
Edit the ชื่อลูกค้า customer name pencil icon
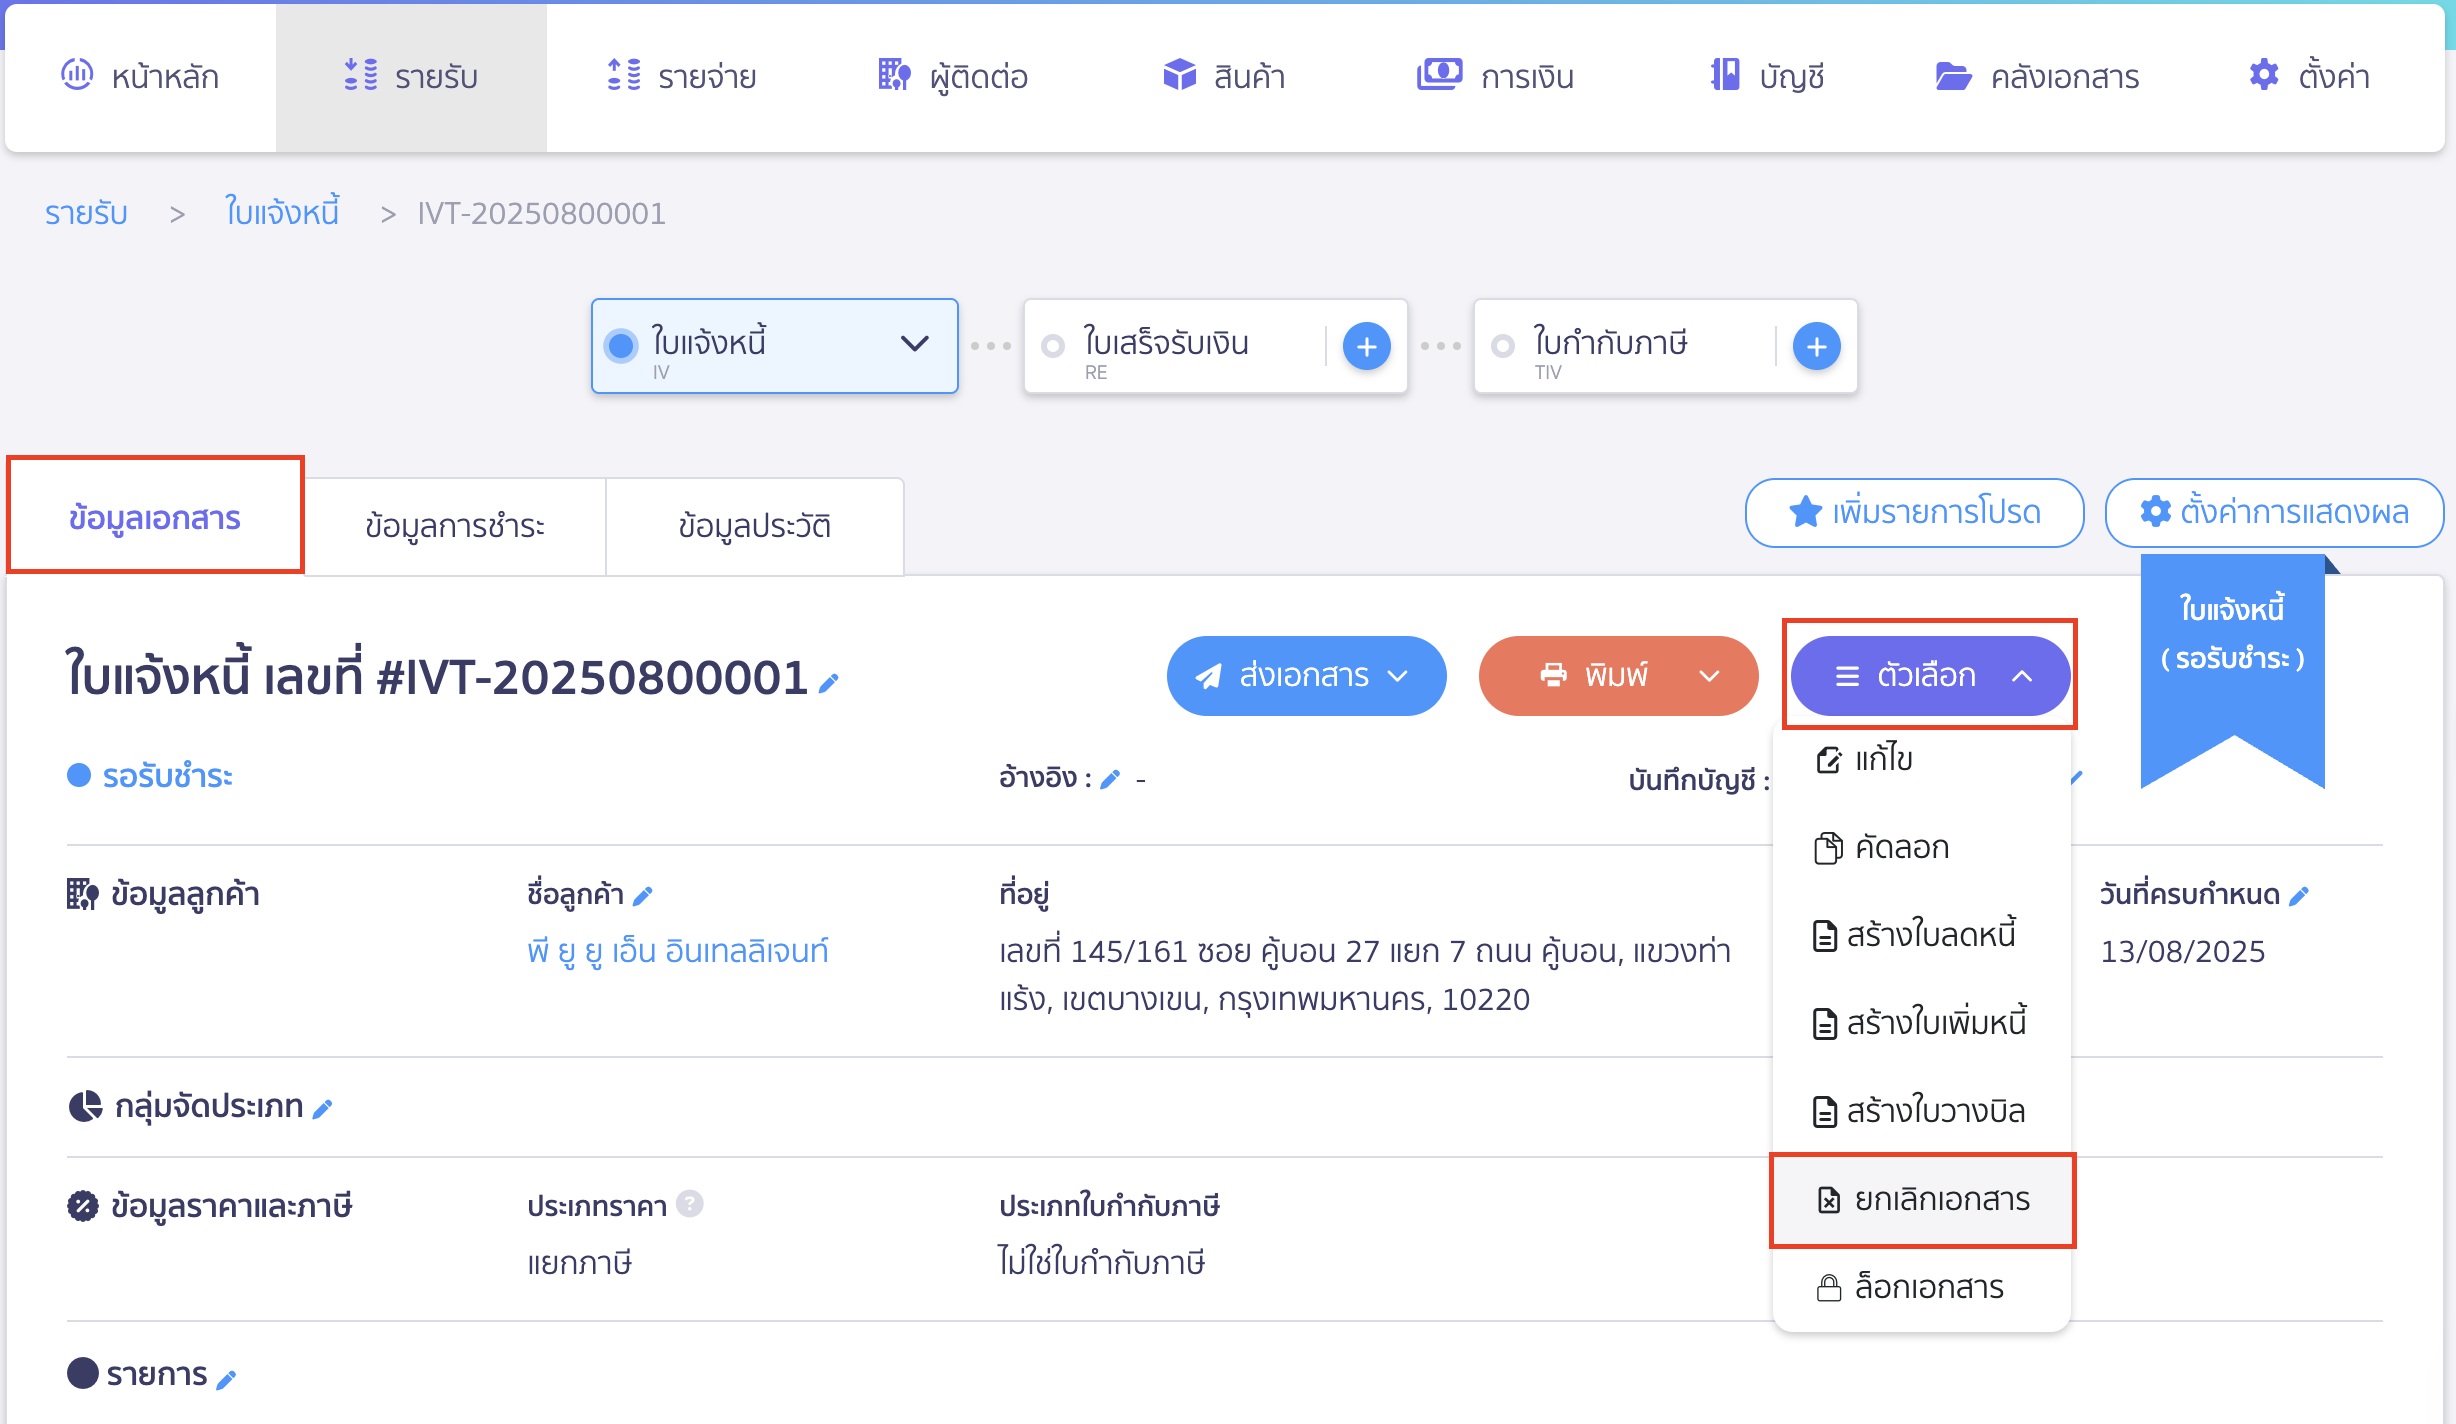tap(643, 896)
